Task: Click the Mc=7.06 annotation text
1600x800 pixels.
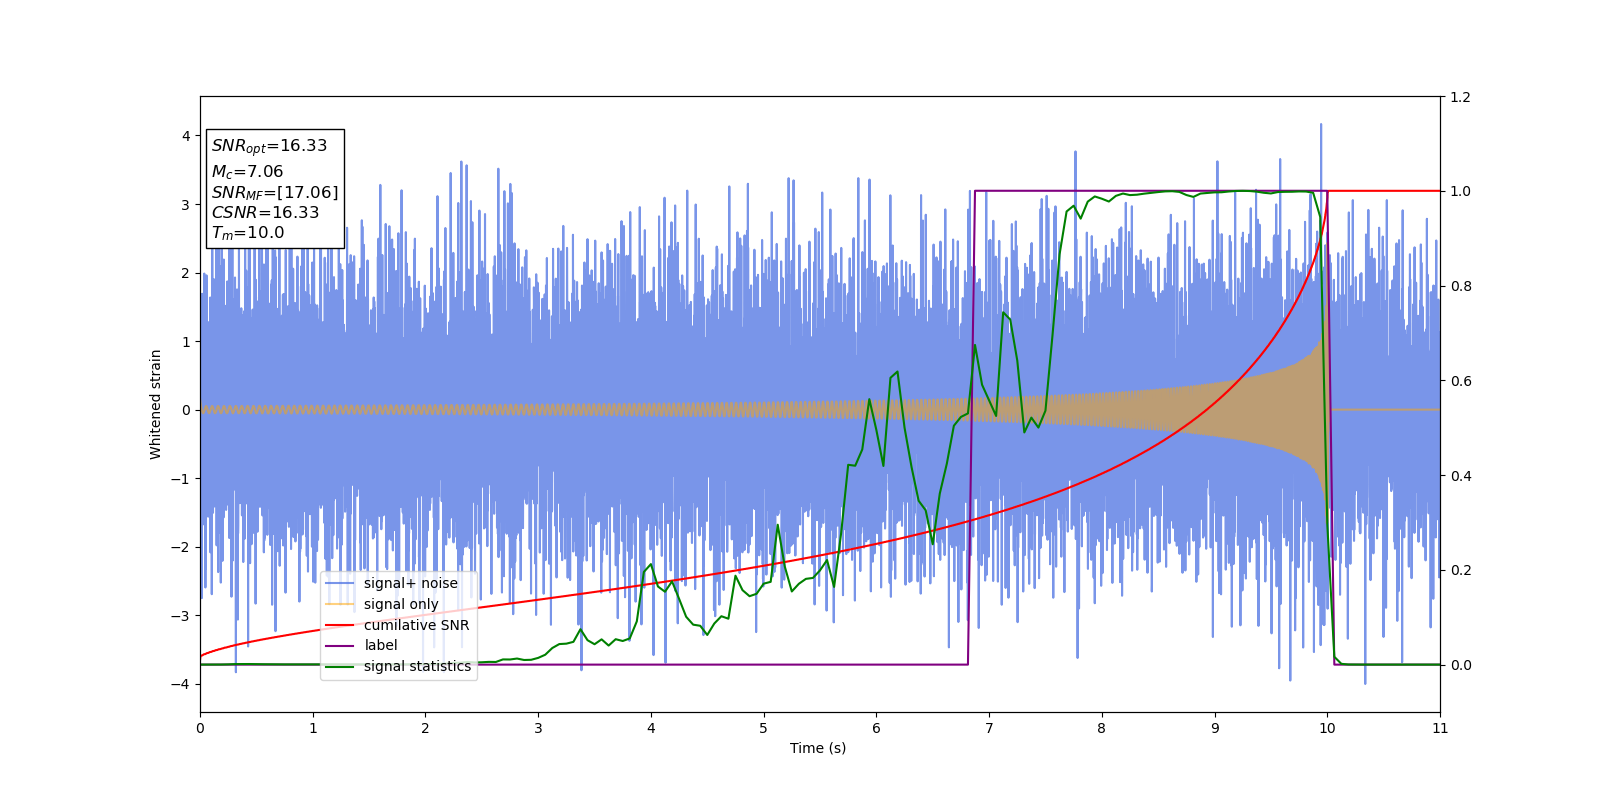Action: click(247, 172)
